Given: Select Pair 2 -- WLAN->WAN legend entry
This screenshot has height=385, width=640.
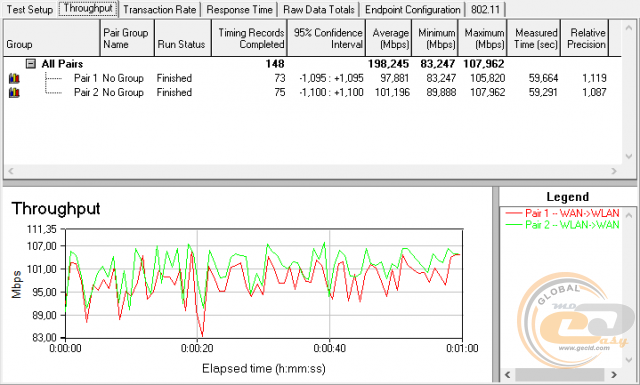Looking at the screenshot, I should point(562,225).
